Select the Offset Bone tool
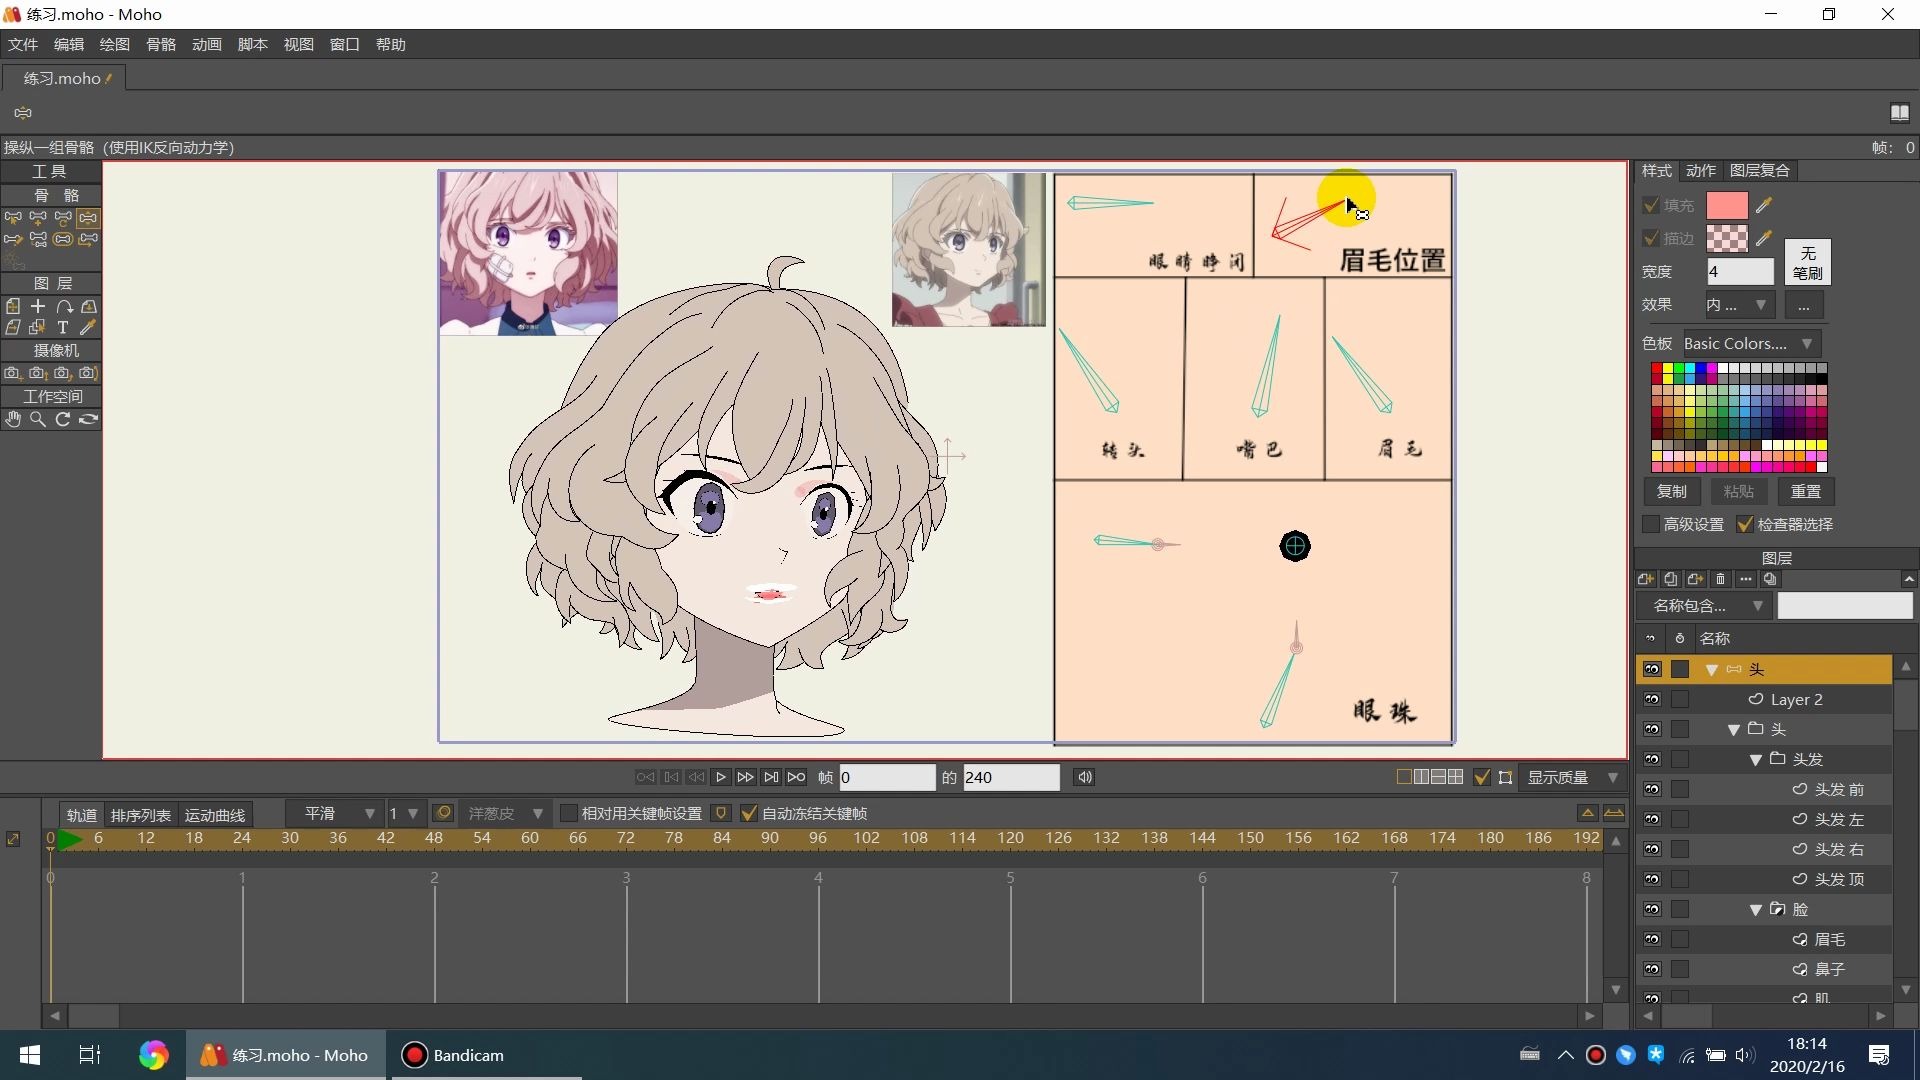The image size is (1920, 1080). tap(89, 239)
